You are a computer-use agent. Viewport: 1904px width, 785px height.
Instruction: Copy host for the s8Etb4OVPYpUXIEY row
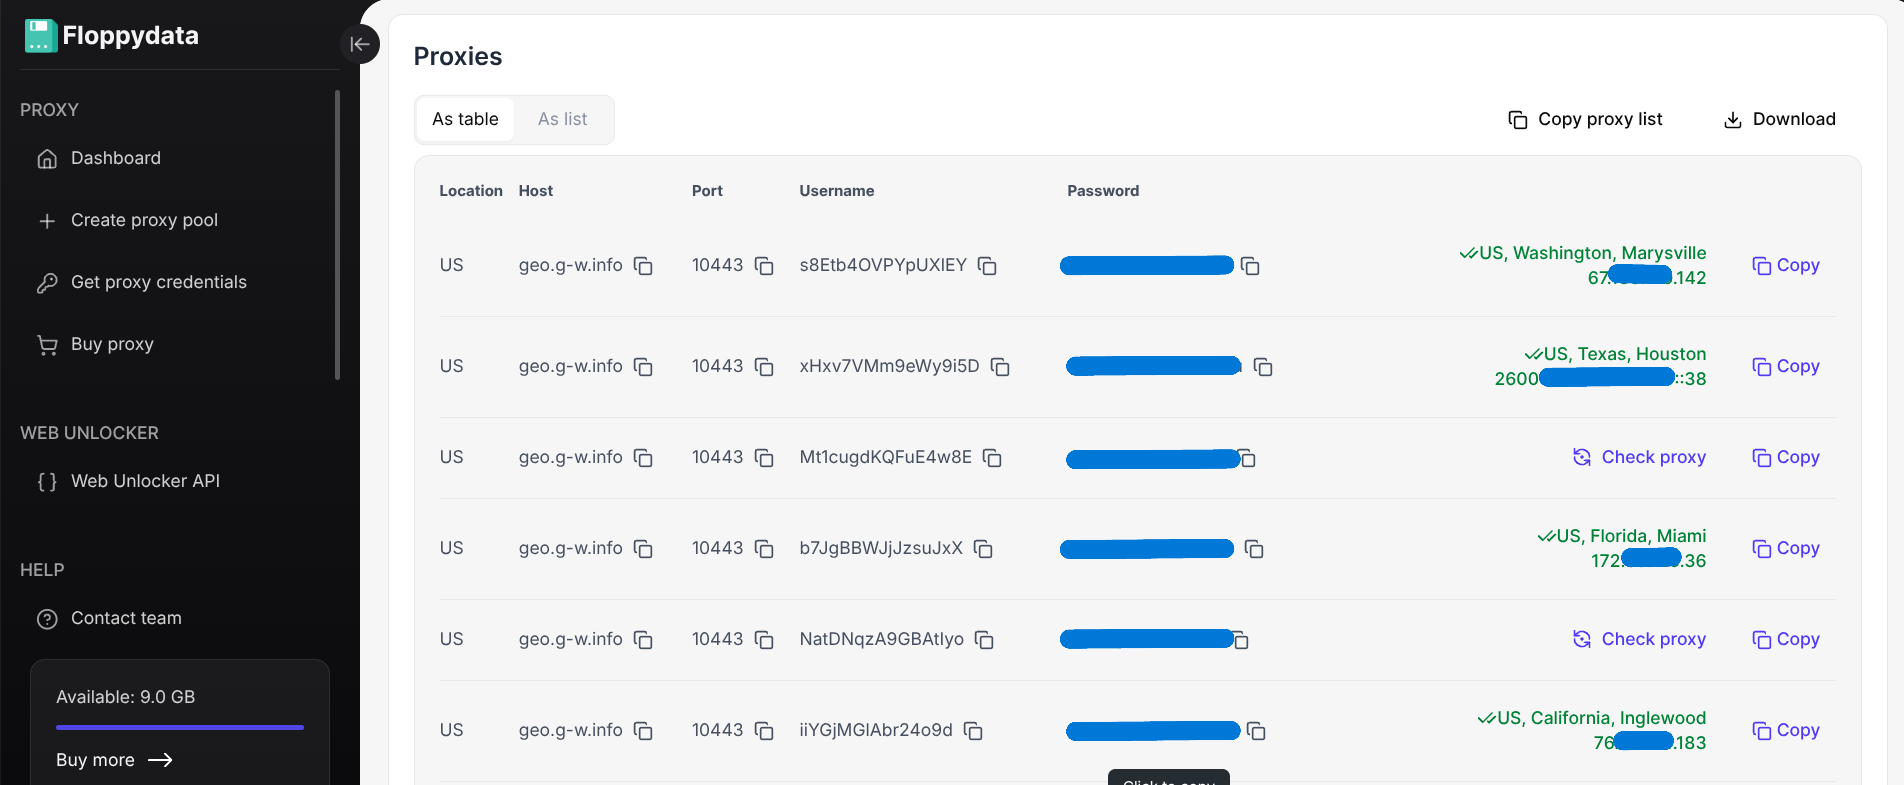coord(643,266)
